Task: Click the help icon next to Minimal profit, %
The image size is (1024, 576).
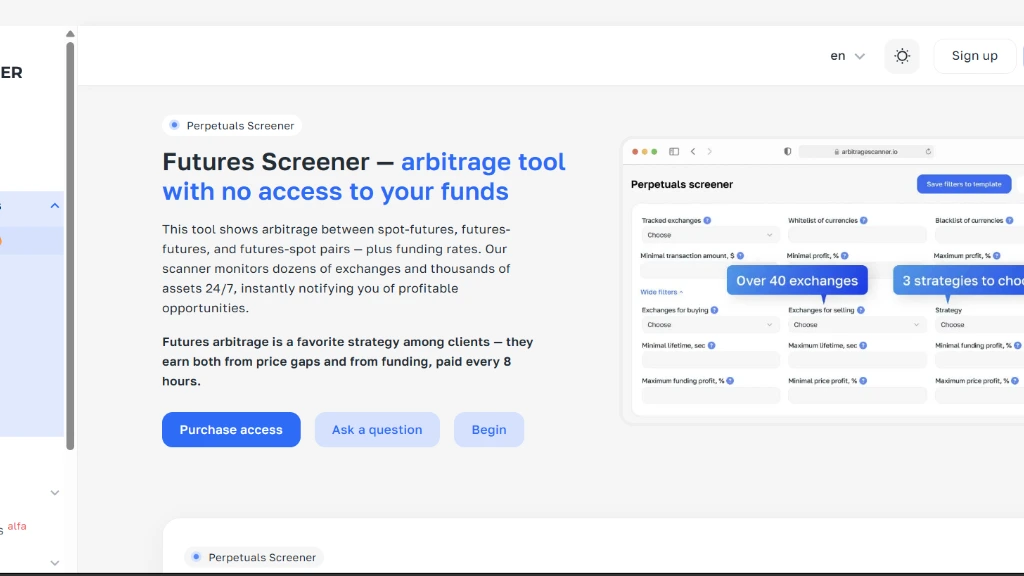Action: (x=844, y=256)
